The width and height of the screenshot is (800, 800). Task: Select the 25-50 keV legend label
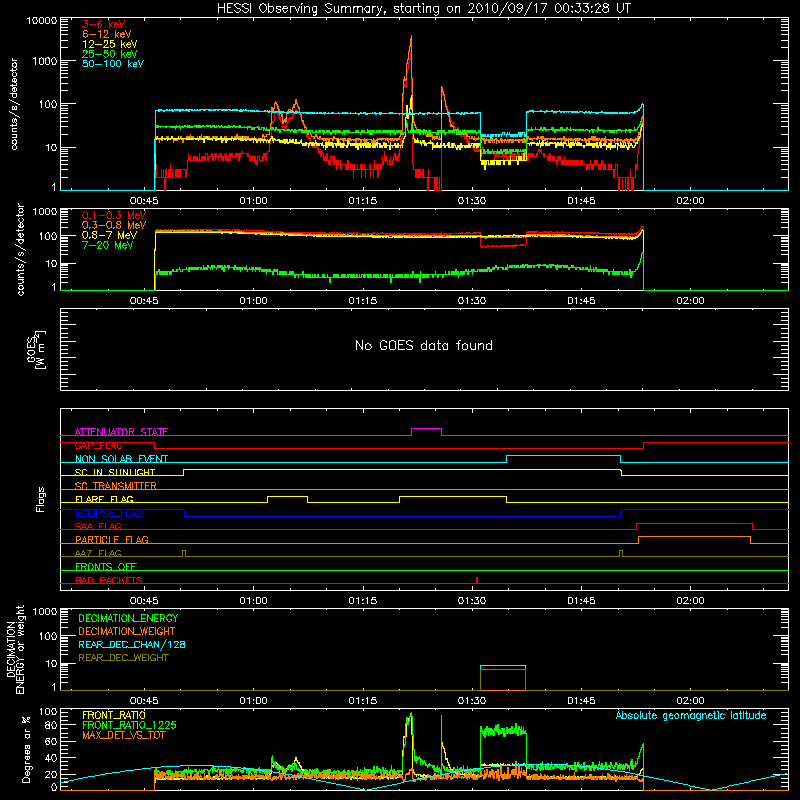(x=110, y=54)
